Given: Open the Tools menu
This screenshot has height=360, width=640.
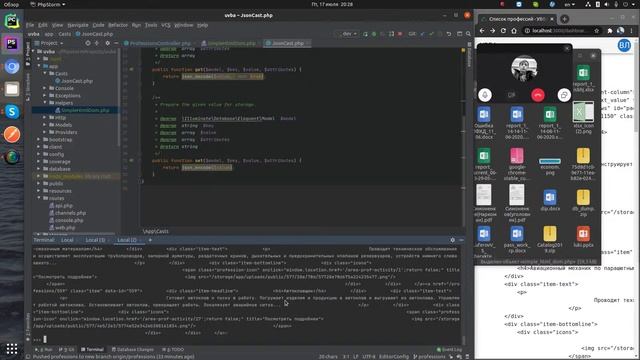Looking at the screenshot, I should pos(151,25).
